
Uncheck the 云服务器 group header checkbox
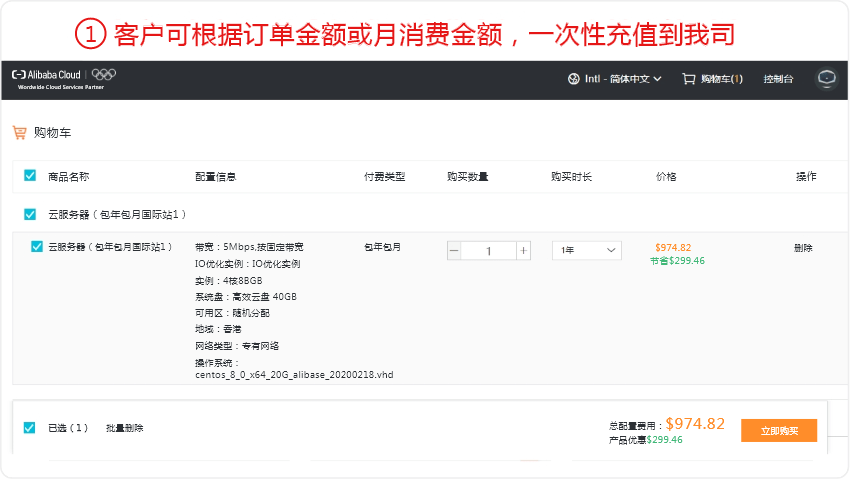(x=30, y=214)
